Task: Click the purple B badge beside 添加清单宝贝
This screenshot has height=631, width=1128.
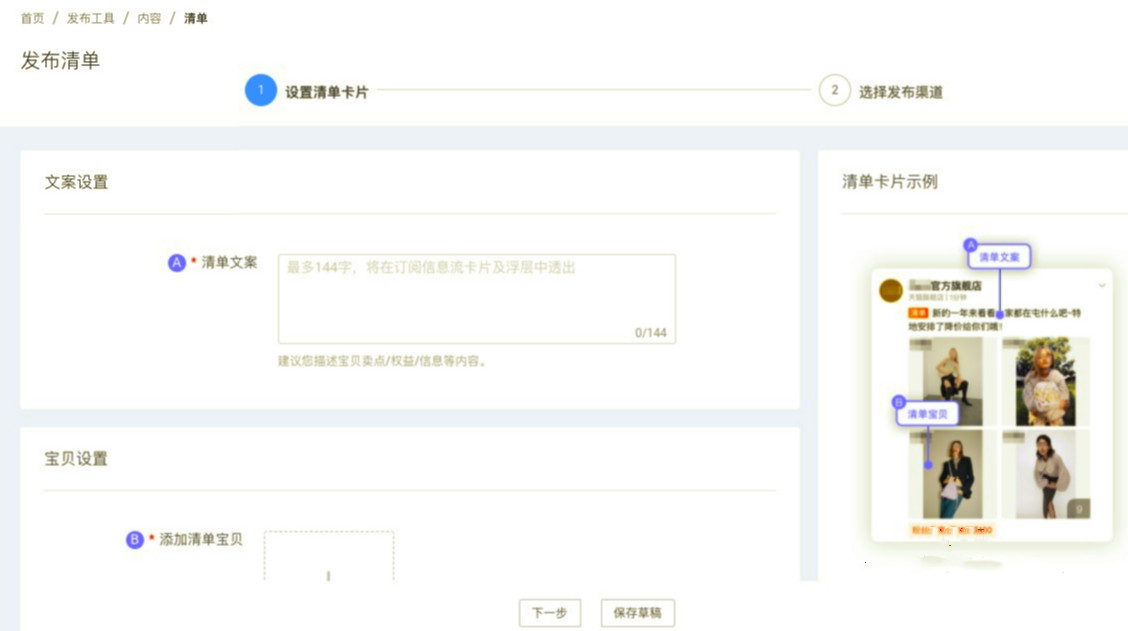Action: pyautogui.click(x=135, y=540)
